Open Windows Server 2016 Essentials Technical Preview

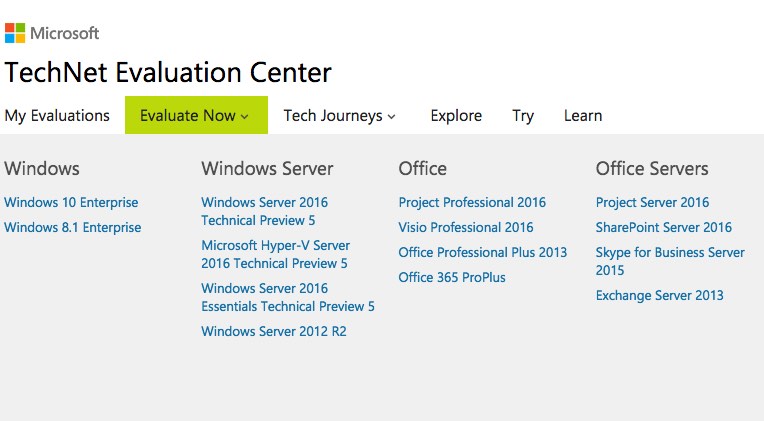pos(288,297)
